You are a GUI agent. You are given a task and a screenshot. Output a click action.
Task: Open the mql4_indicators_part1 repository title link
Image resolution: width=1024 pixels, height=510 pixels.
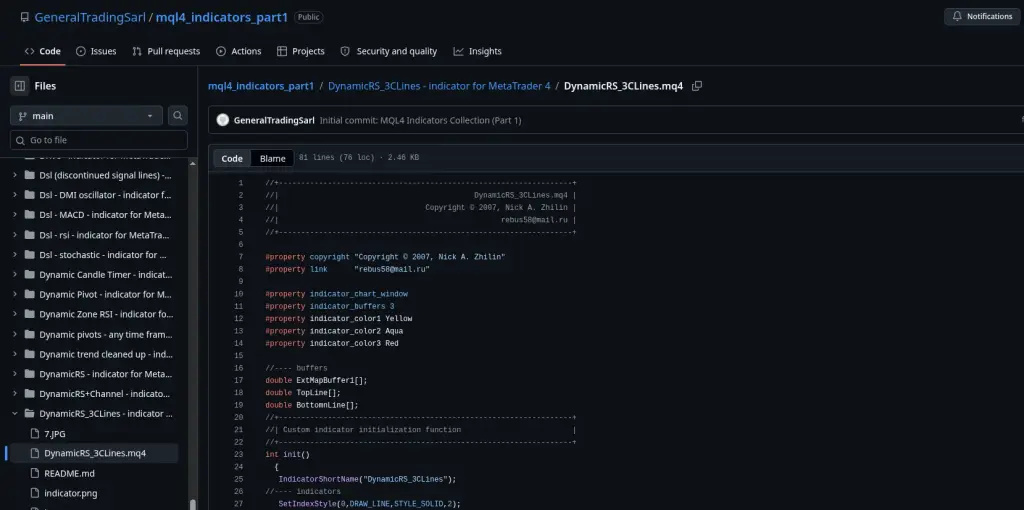point(221,17)
